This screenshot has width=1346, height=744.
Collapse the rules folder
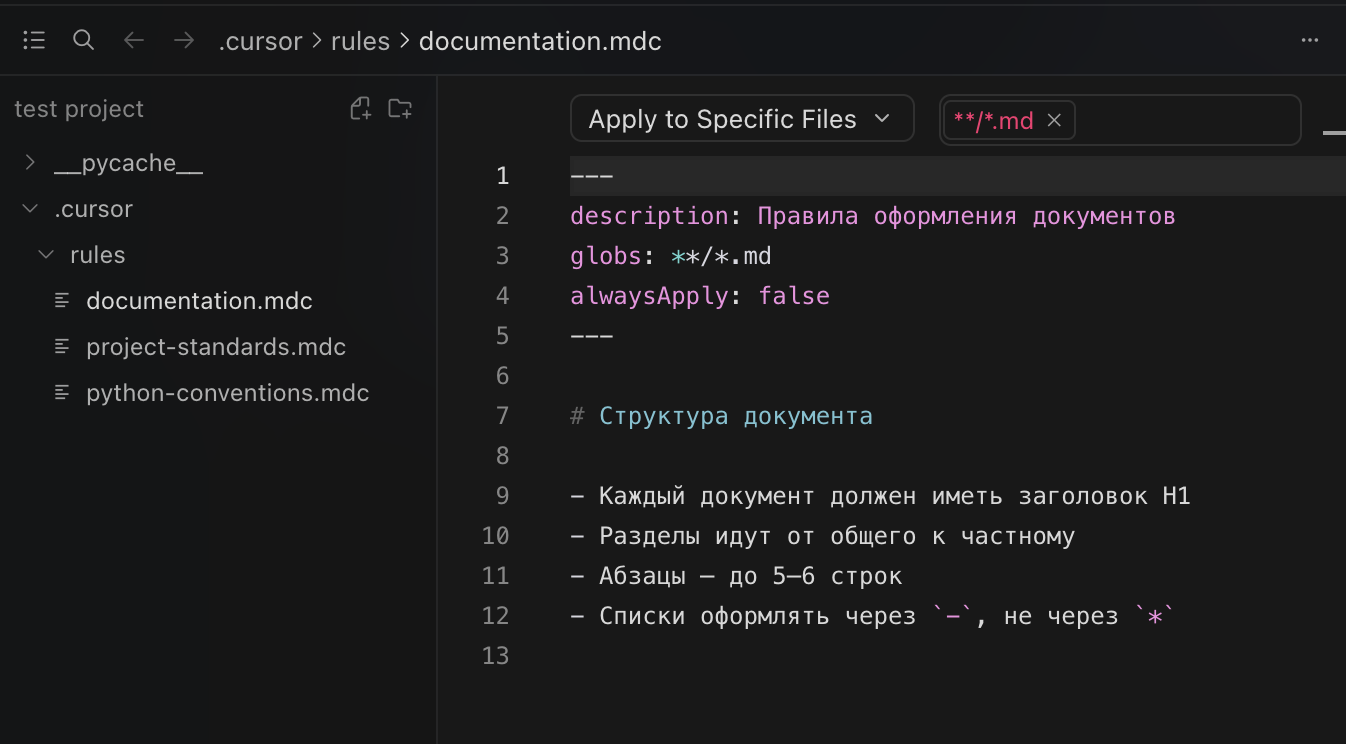(46, 255)
